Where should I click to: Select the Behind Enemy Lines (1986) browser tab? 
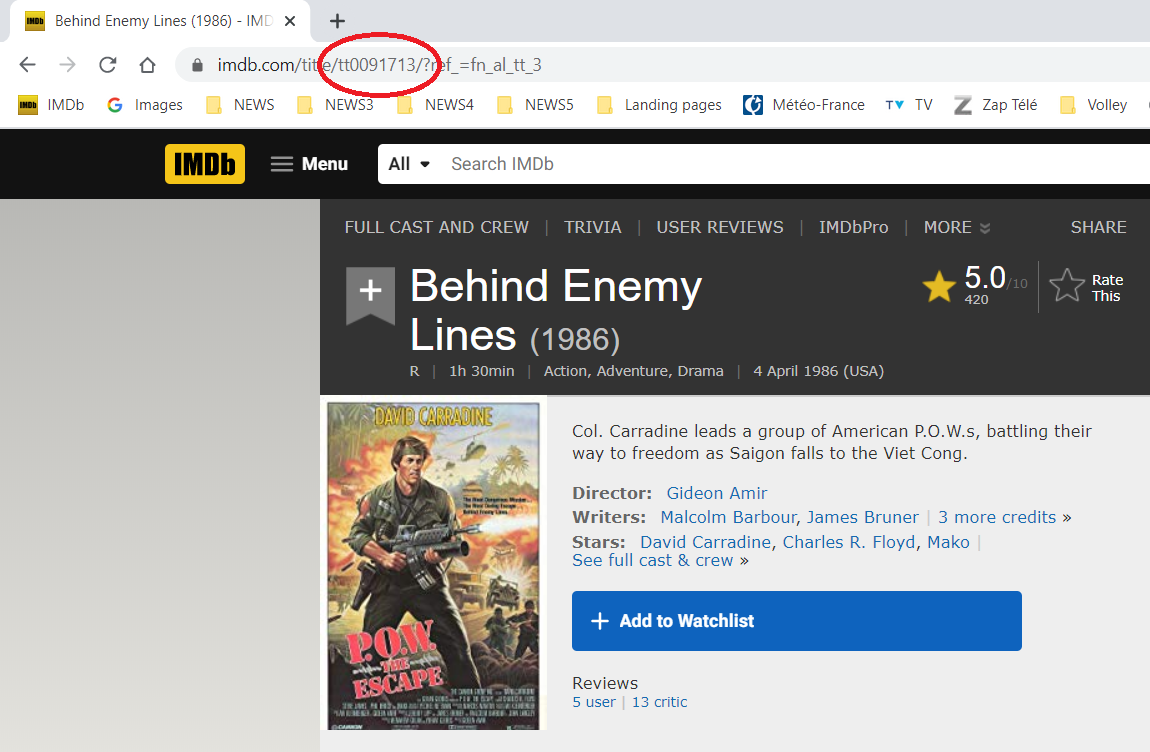tap(160, 21)
